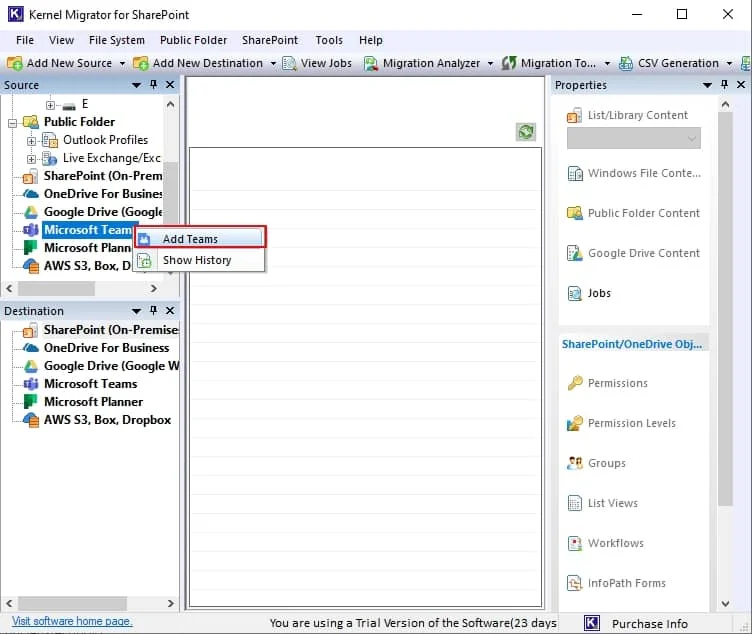Click Purchase Info in status bar
The image size is (752, 634).
click(x=649, y=623)
